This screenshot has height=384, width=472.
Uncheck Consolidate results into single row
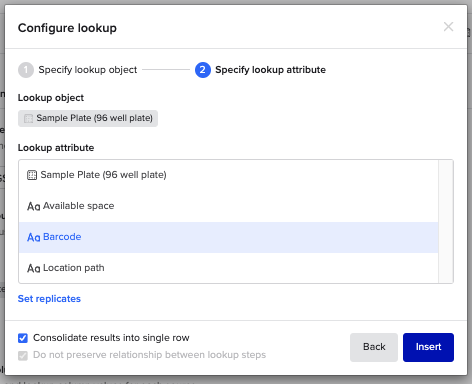[23, 338]
